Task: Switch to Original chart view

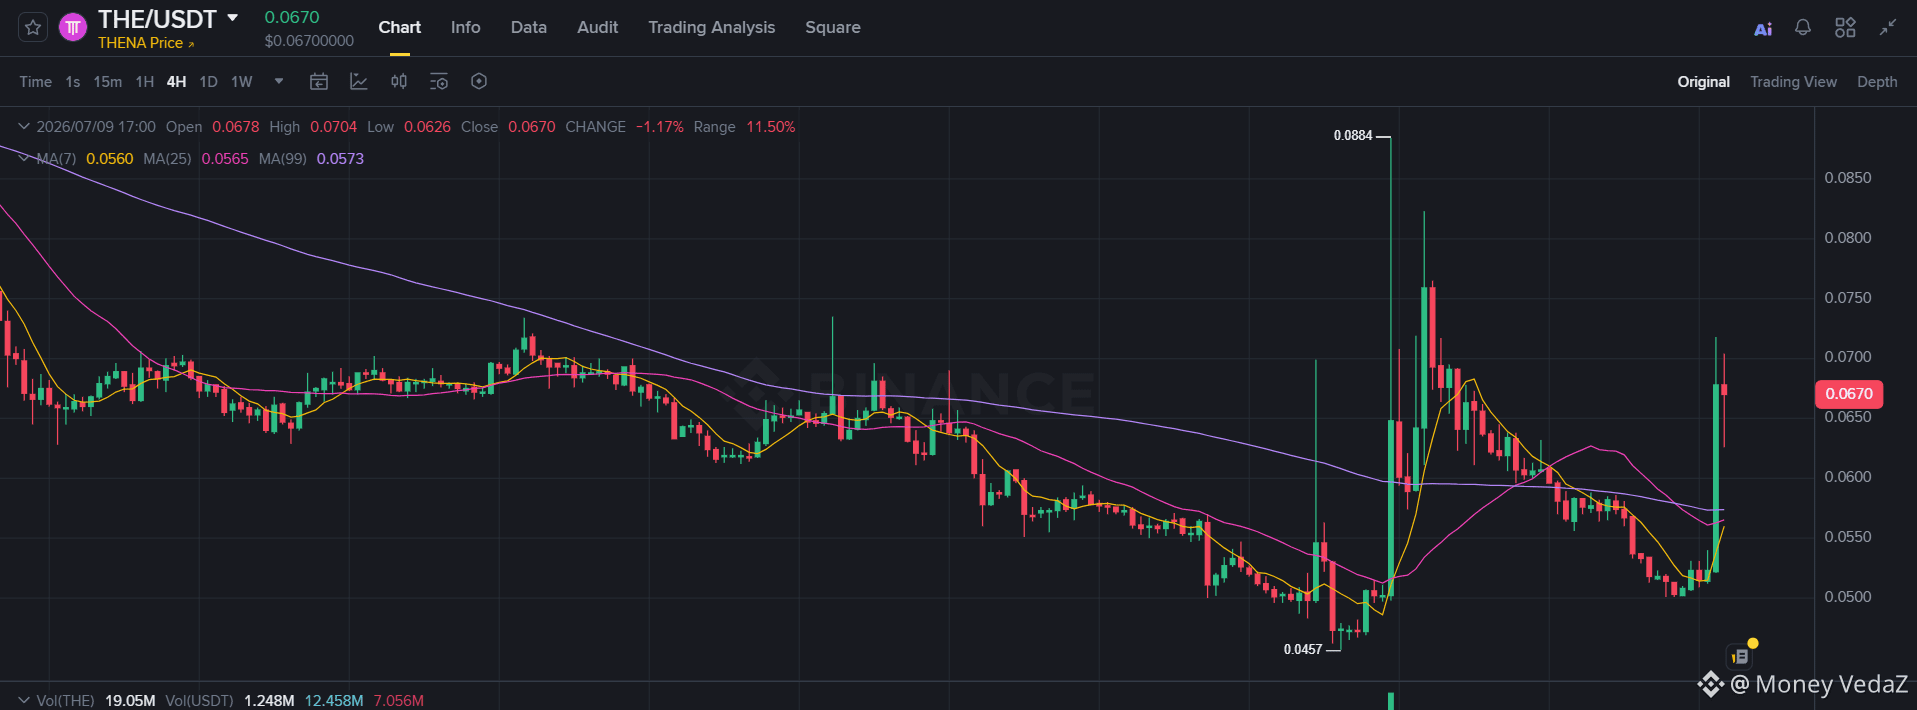Action: click(x=1703, y=82)
